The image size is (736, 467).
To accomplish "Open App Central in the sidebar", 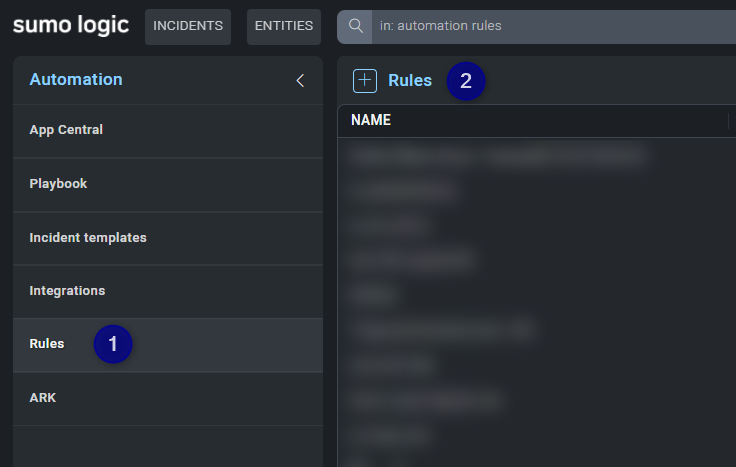I will click(x=66, y=130).
